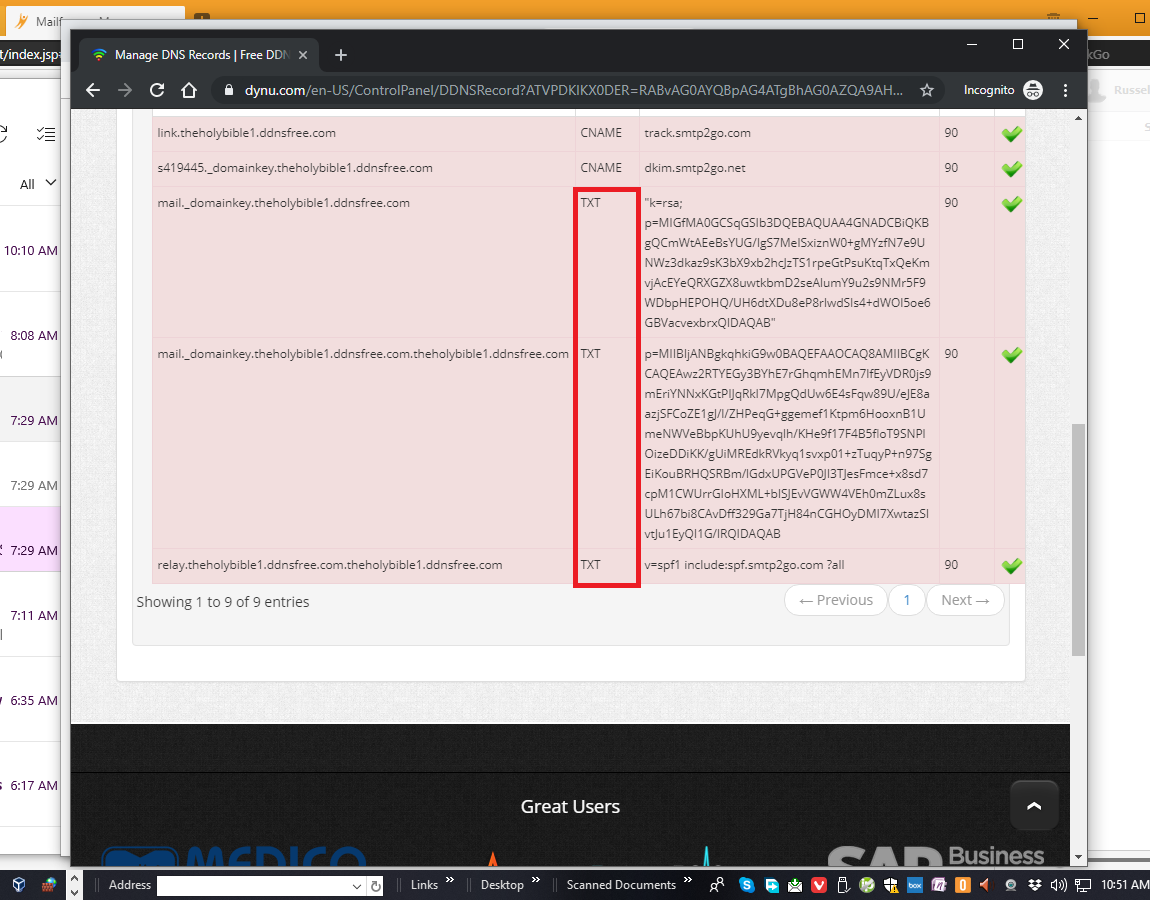The image size is (1150, 900).
Task: Reload the Dynu DNS records page
Action: coord(157,90)
